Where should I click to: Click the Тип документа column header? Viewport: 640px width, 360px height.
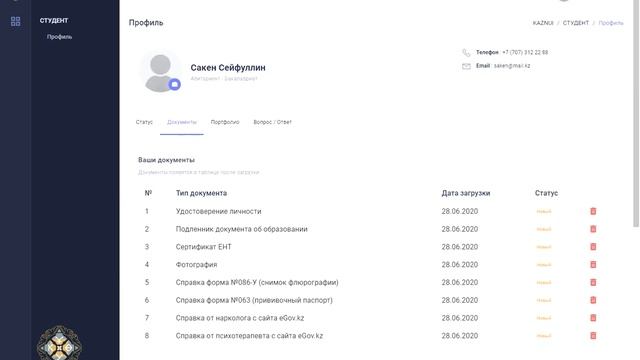(201, 193)
